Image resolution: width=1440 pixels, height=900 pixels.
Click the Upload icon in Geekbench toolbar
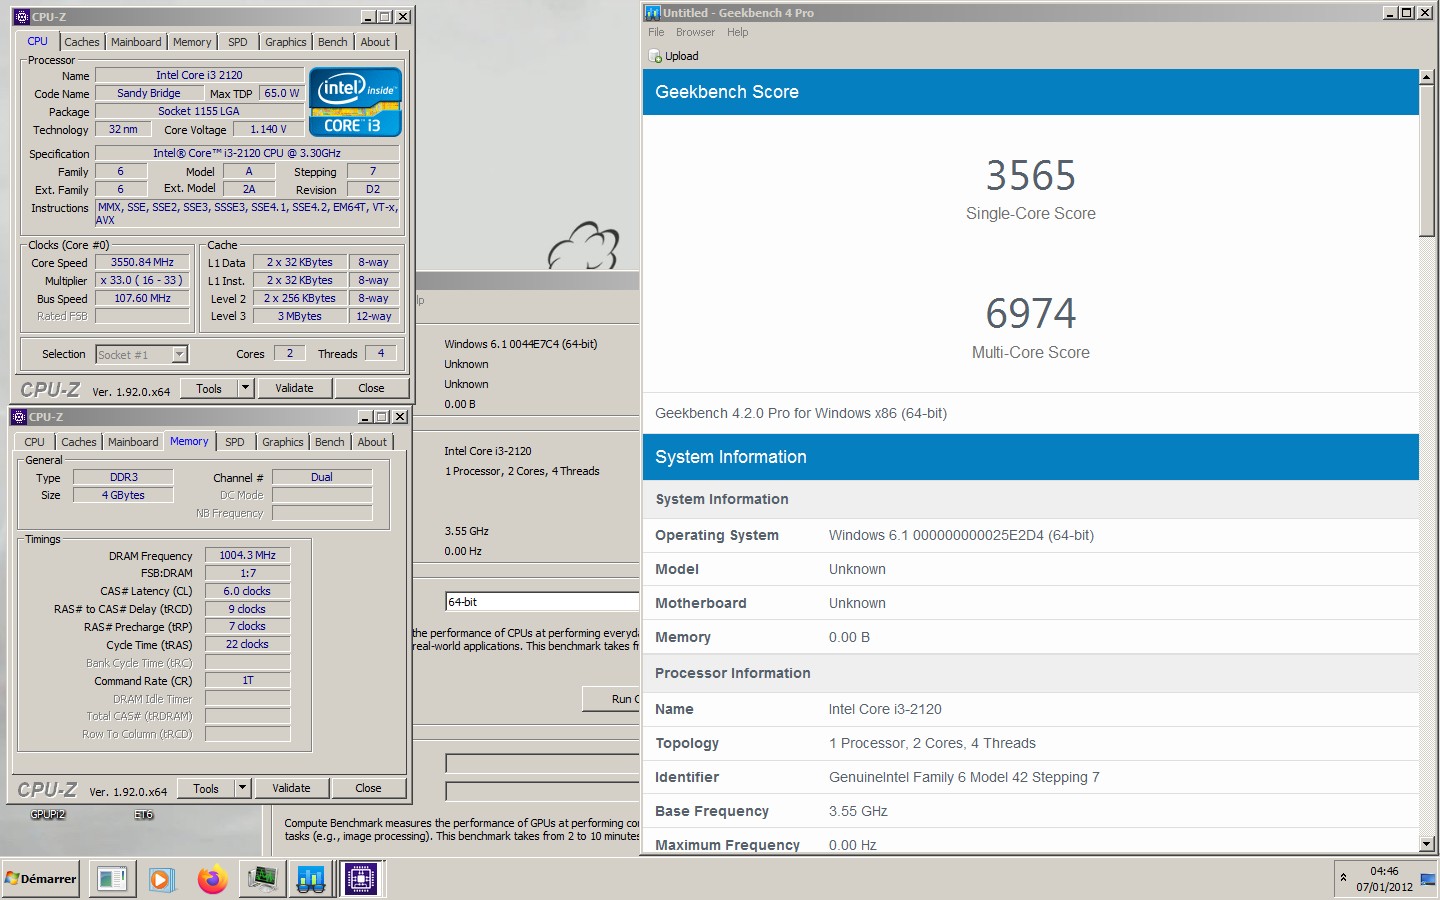pos(655,56)
